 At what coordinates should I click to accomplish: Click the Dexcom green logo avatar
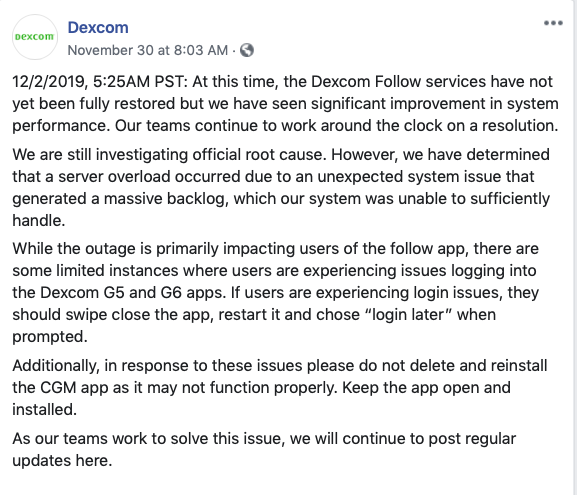[x=35, y=37]
